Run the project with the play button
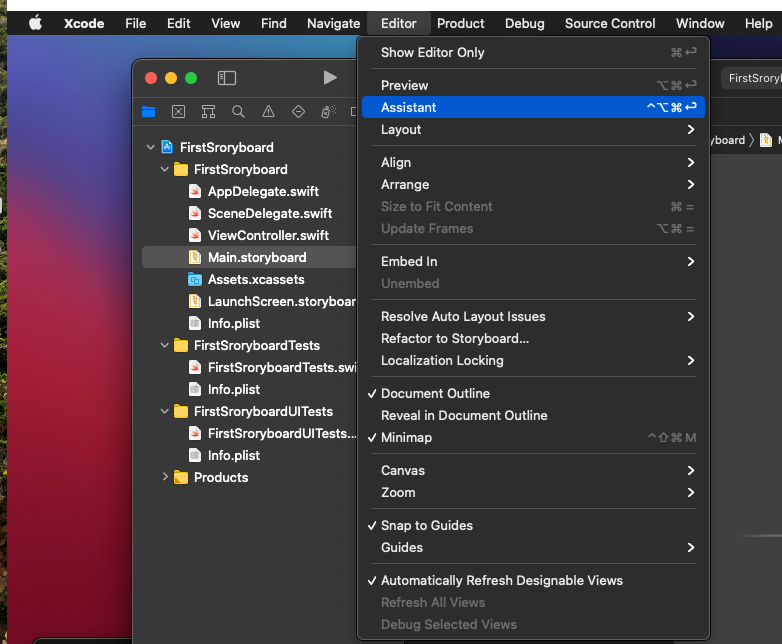The height and width of the screenshot is (644, 782). coord(330,78)
